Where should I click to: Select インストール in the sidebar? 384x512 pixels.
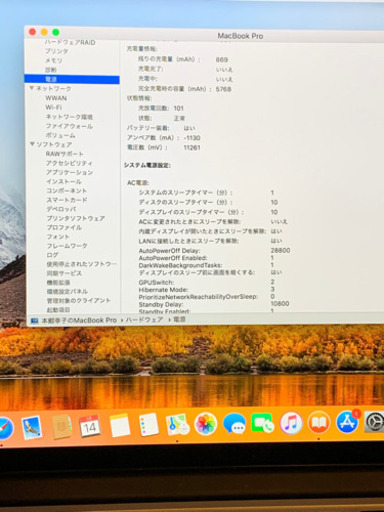click(64, 182)
